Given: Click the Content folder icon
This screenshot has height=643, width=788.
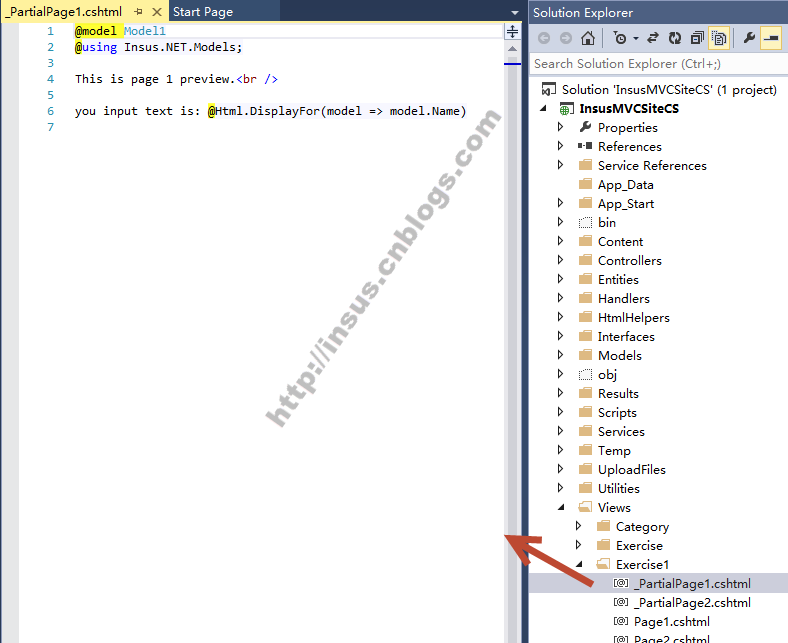Looking at the screenshot, I should [x=585, y=241].
